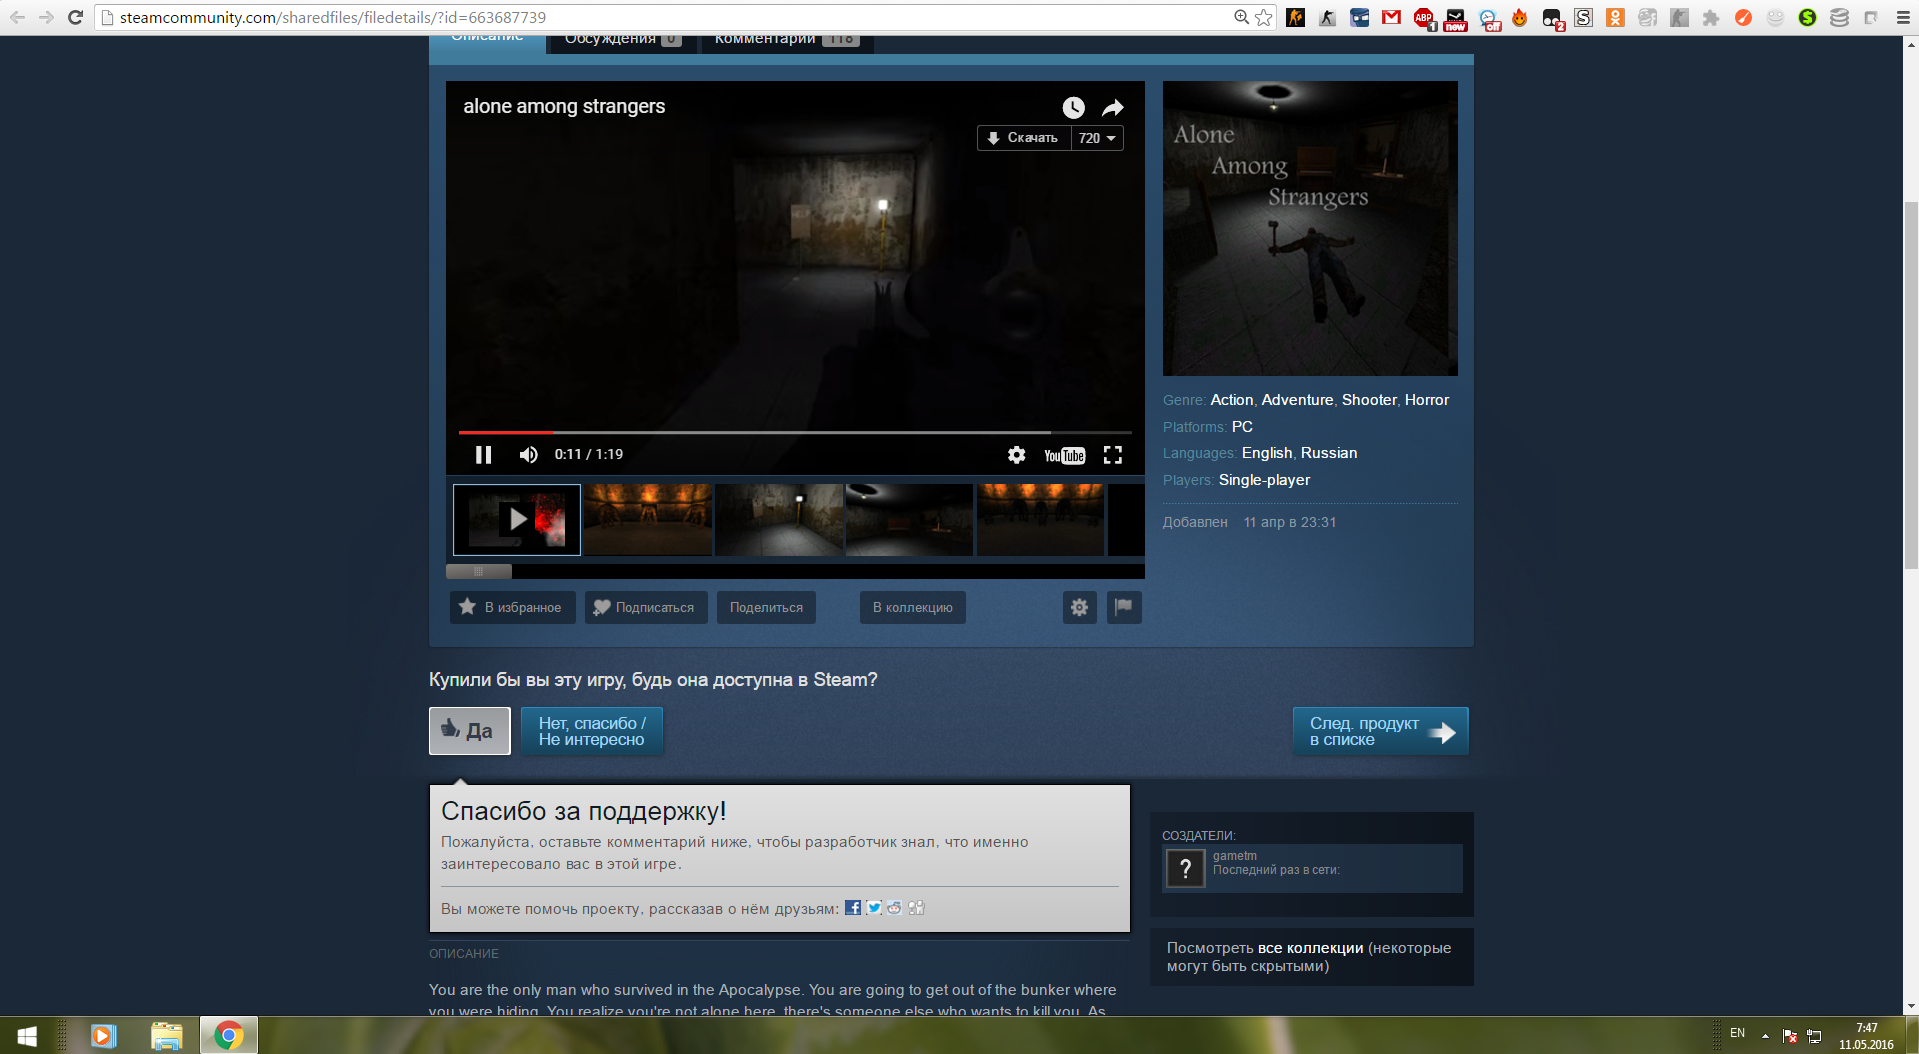The height and width of the screenshot is (1054, 1919).
Task: Open the 720 quality dropdown
Action: (1097, 138)
